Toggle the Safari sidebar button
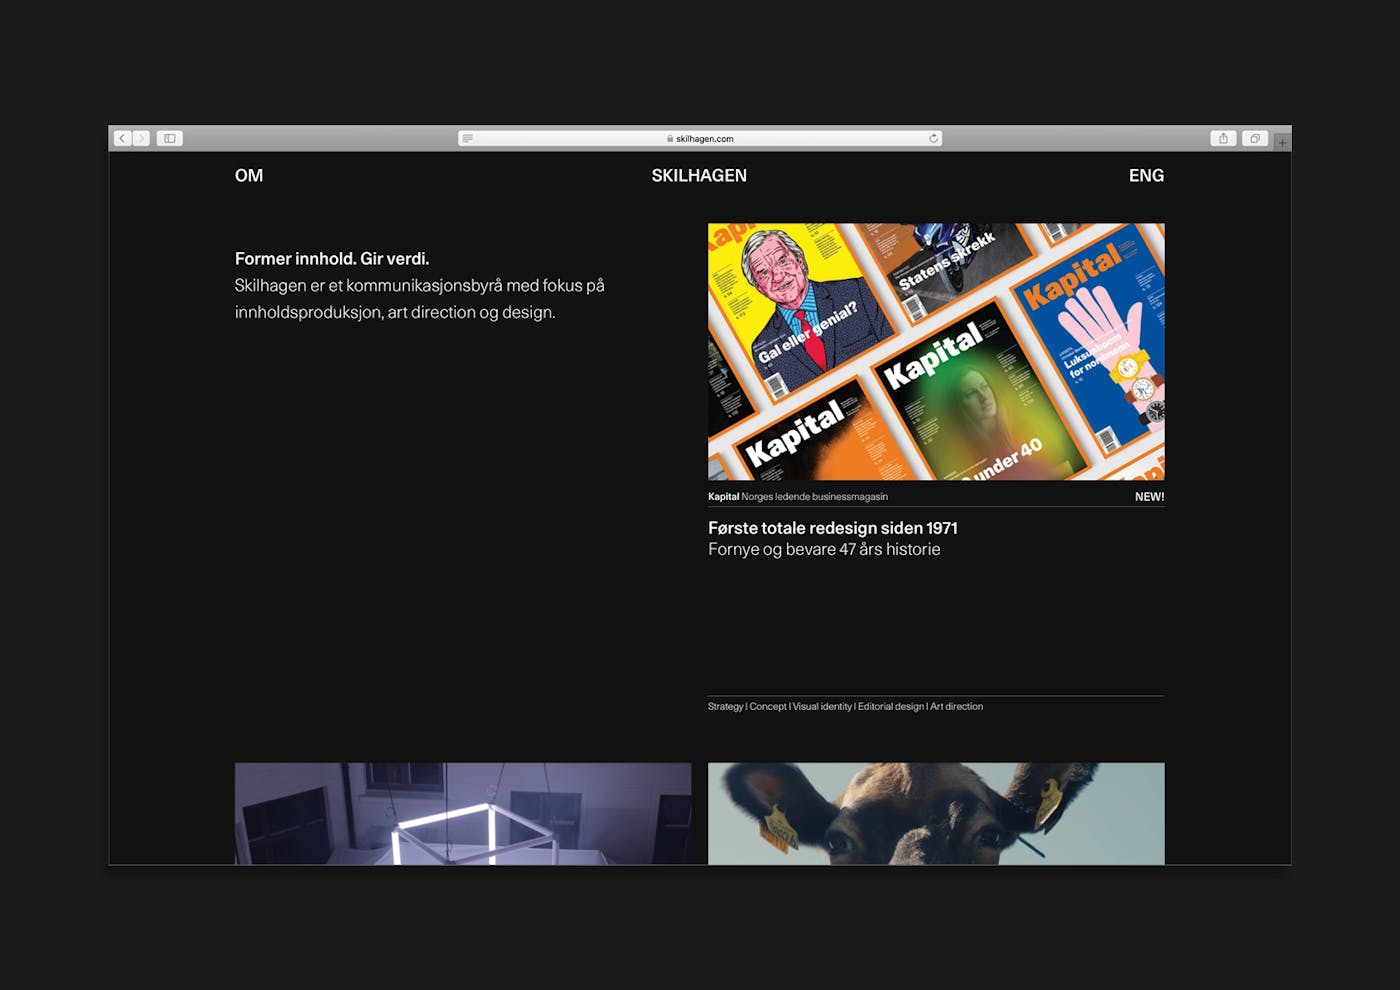This screenshot has width=1400, height=990. (170, 138)
